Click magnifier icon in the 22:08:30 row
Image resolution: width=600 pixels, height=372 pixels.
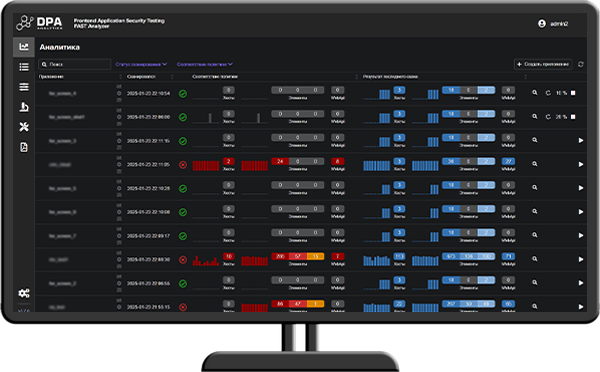pyautogui.click(x=535, y=259)
